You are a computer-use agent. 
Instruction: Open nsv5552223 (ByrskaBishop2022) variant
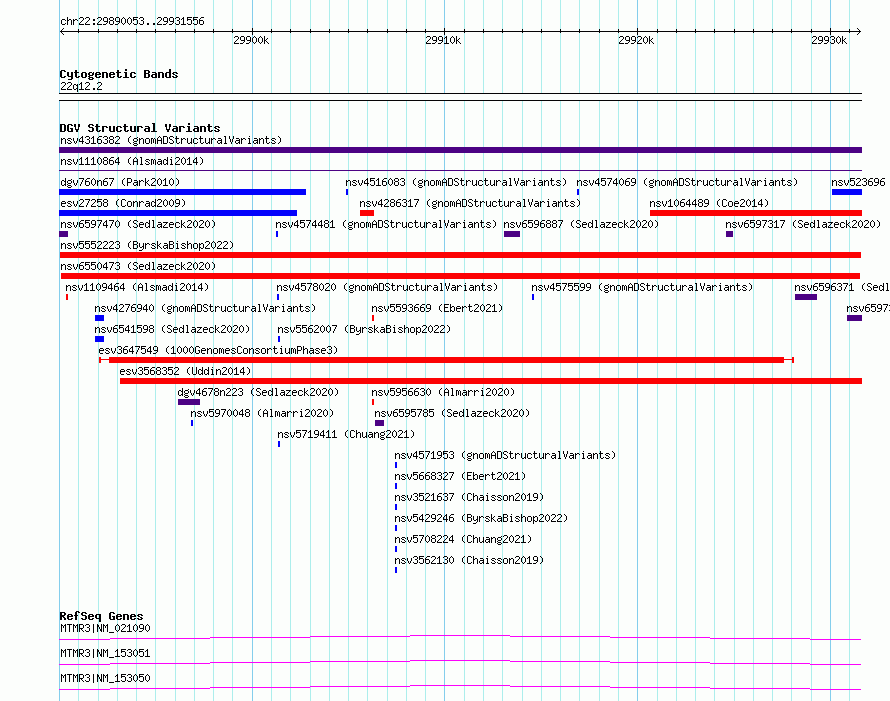click(147, 245)
